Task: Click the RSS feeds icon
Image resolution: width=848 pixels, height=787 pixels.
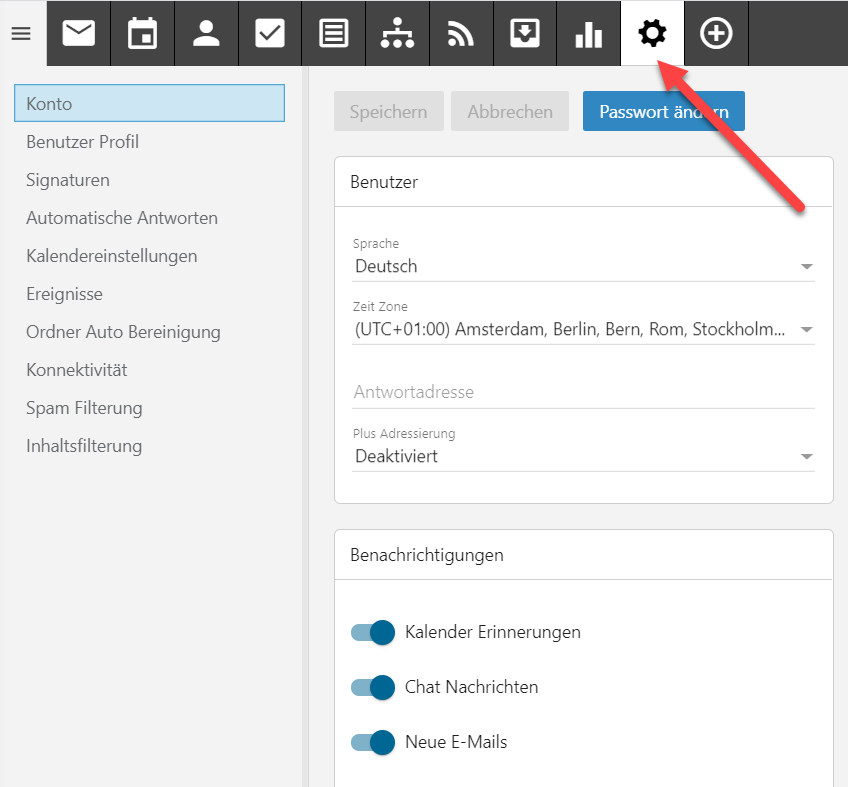Action: (x=461, y=34)
